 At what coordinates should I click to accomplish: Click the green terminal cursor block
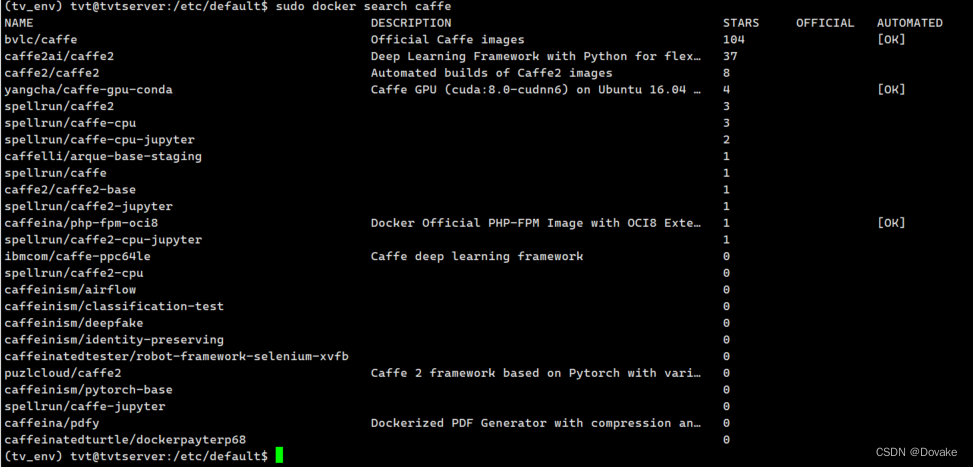coord(279,456)
